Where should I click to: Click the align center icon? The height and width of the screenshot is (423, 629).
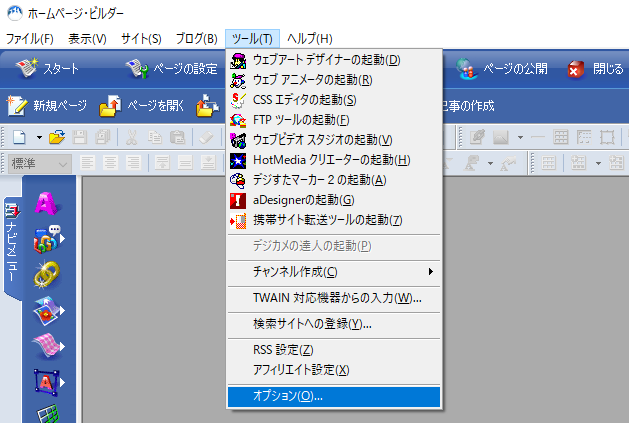(x=110, y=163)
